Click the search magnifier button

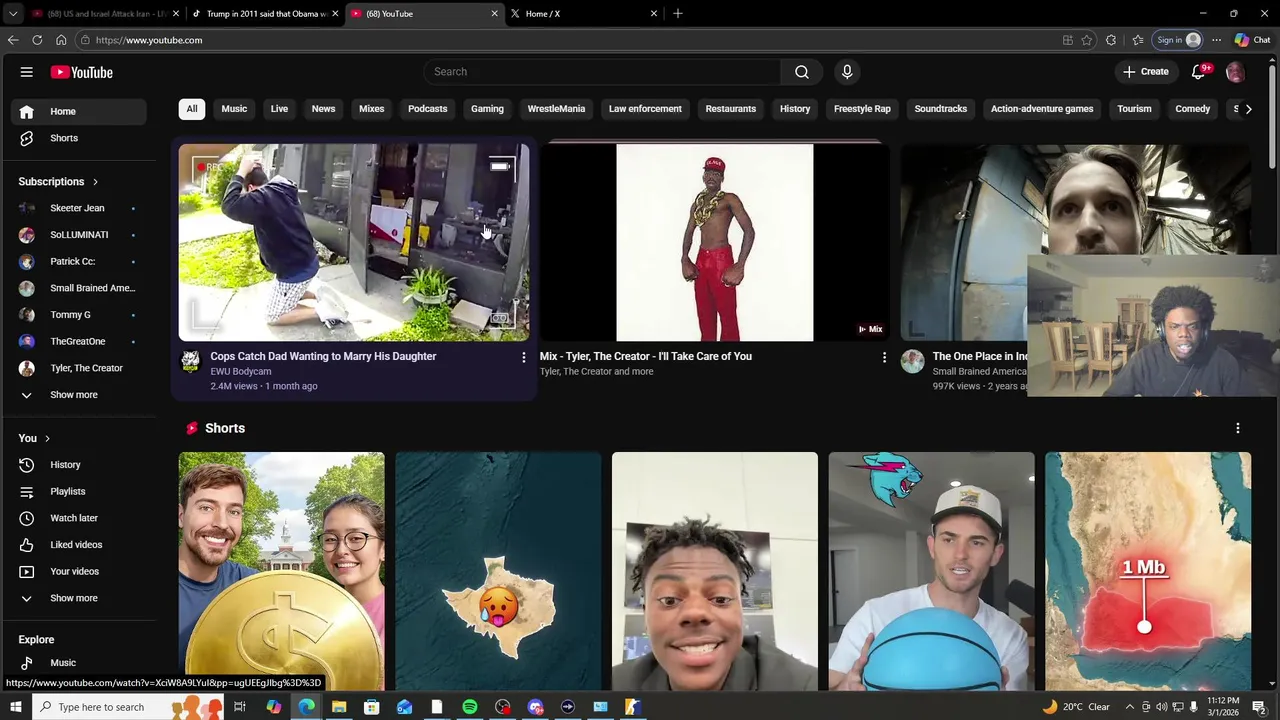(802, 72)
